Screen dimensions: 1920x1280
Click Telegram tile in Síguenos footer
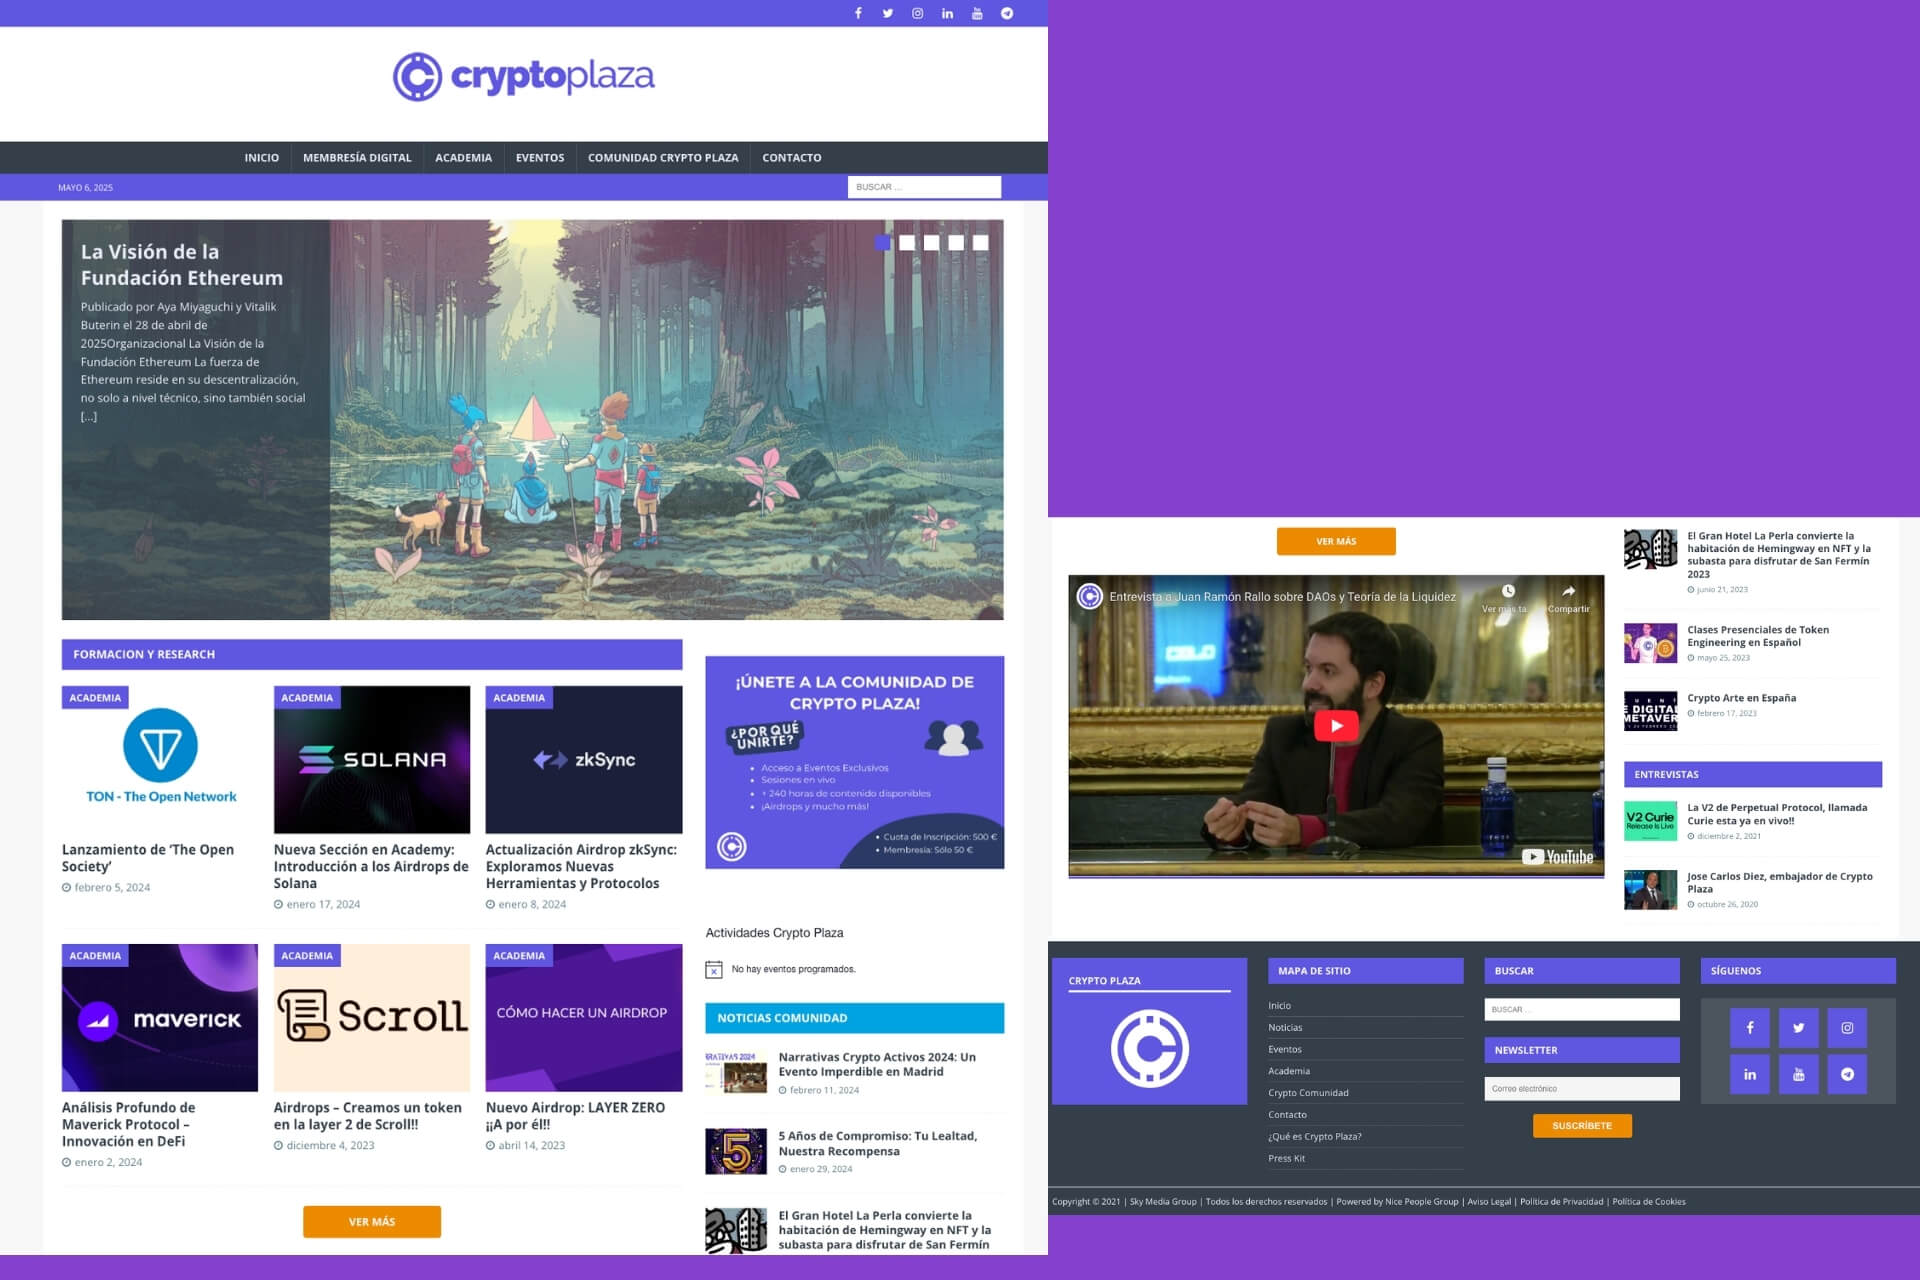click(1847, 1074)
